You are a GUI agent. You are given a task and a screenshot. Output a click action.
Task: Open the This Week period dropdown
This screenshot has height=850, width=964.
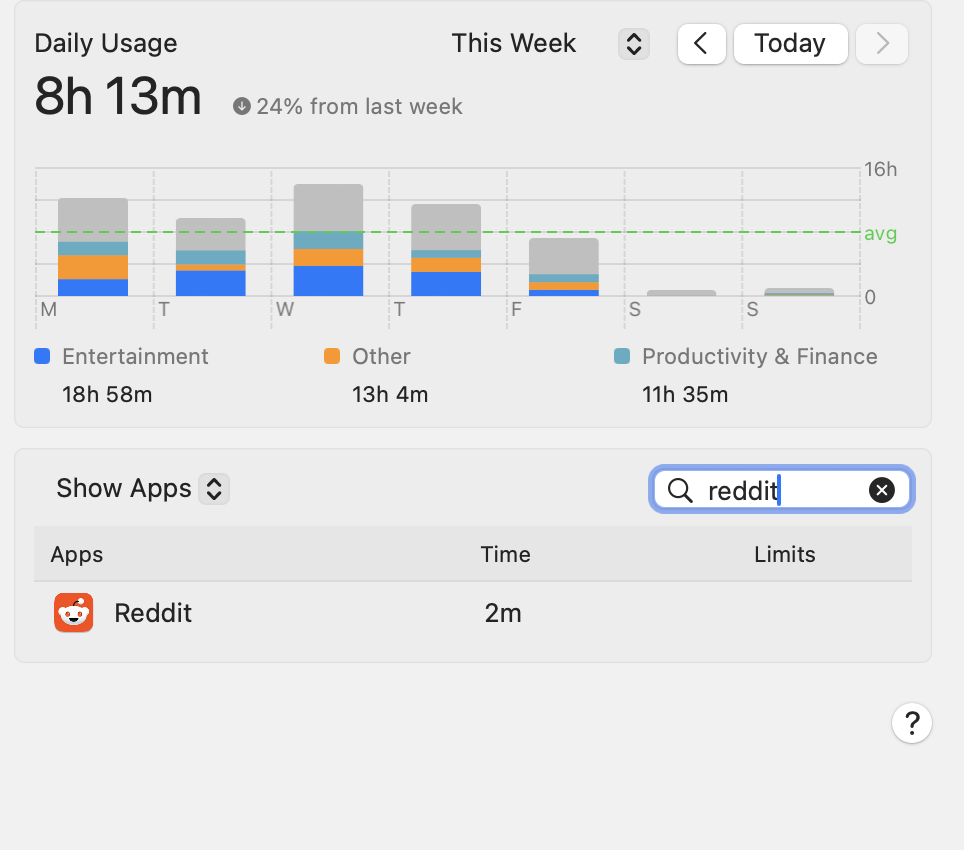634,44
